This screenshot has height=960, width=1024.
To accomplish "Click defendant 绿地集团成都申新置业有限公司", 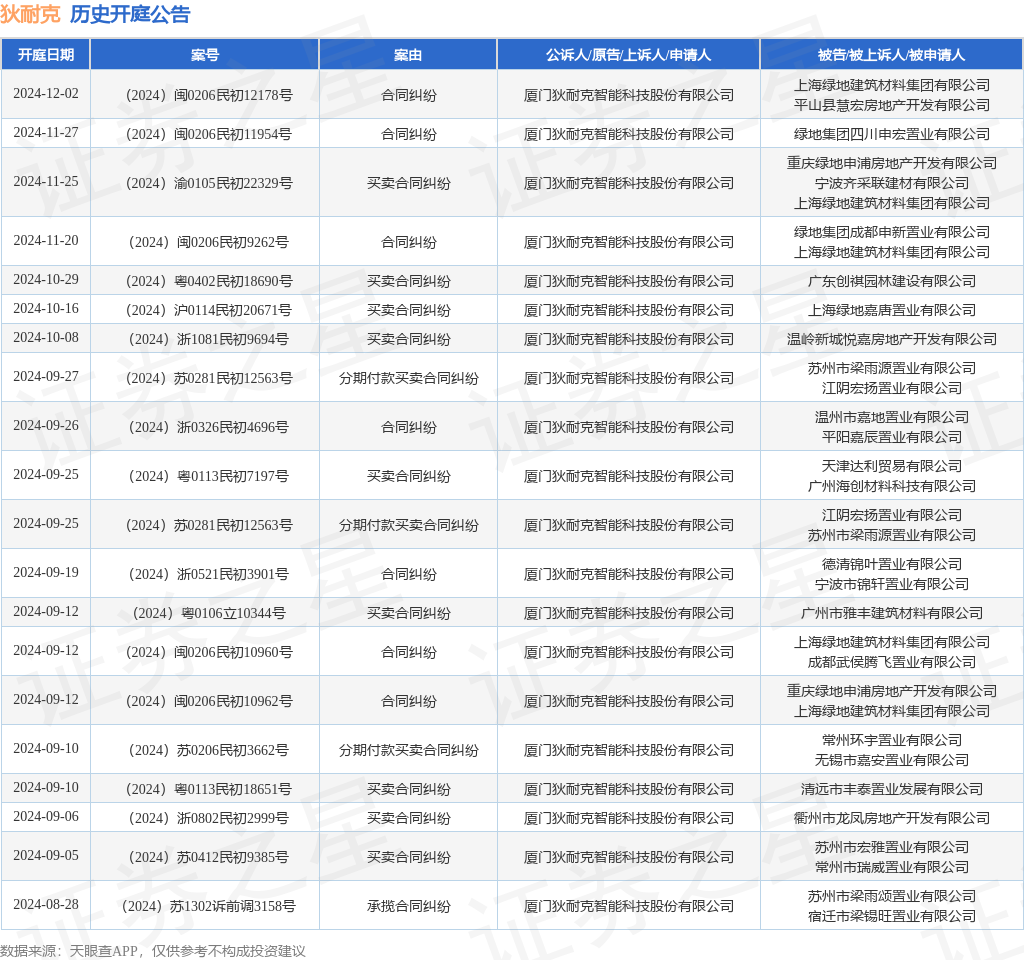I will (x=891, y=232).
